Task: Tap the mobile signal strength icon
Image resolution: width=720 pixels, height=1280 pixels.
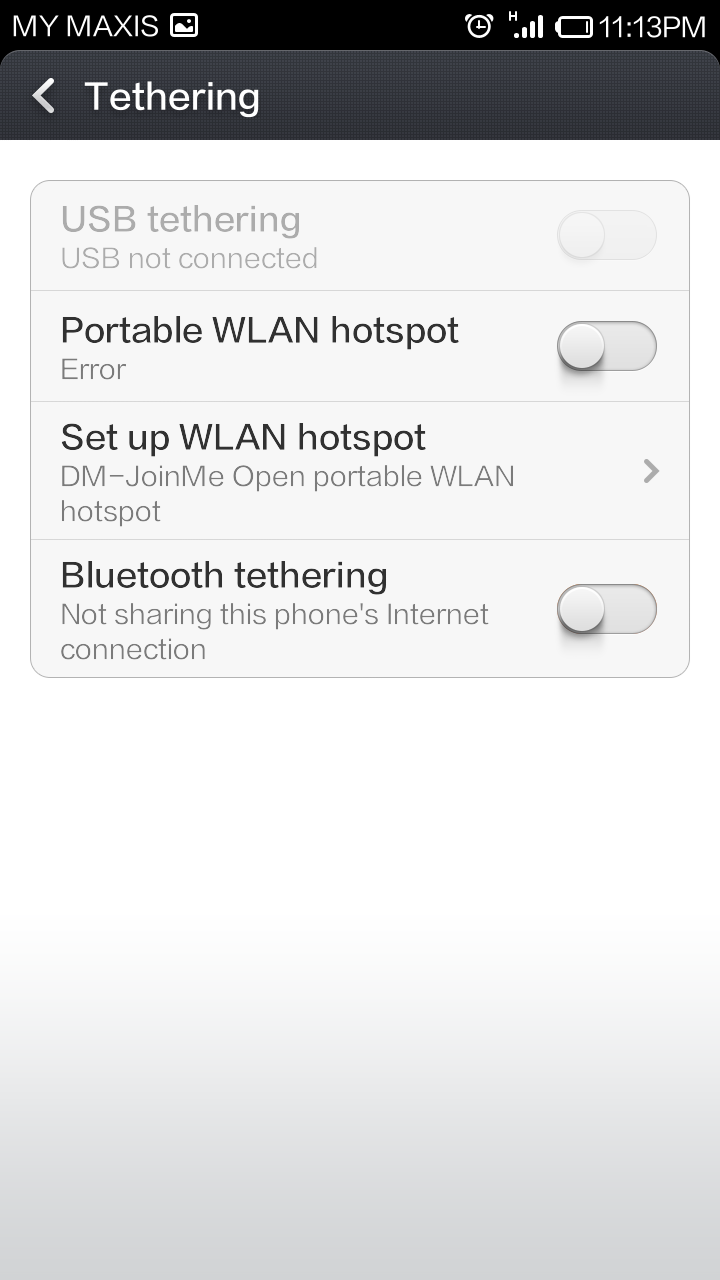Action: 526,25
